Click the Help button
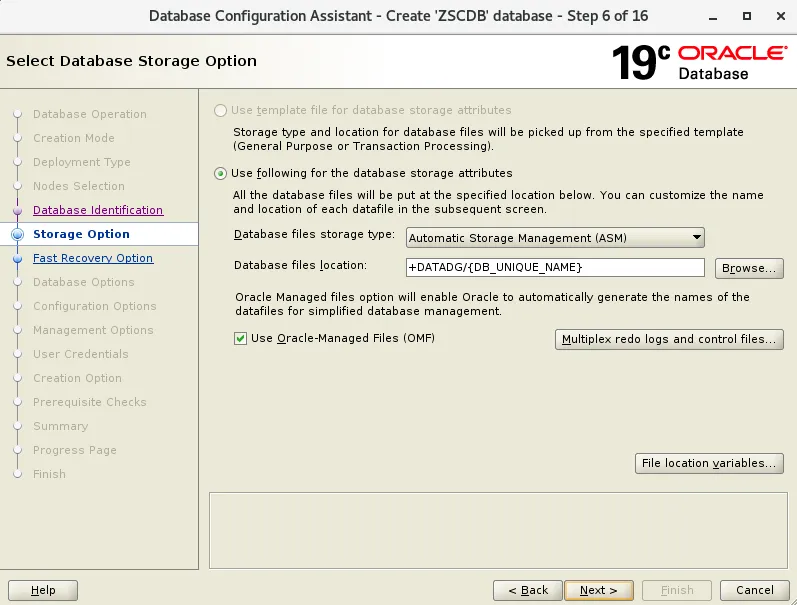This screenshot has height=605, width=797. [x=43, y=590]
